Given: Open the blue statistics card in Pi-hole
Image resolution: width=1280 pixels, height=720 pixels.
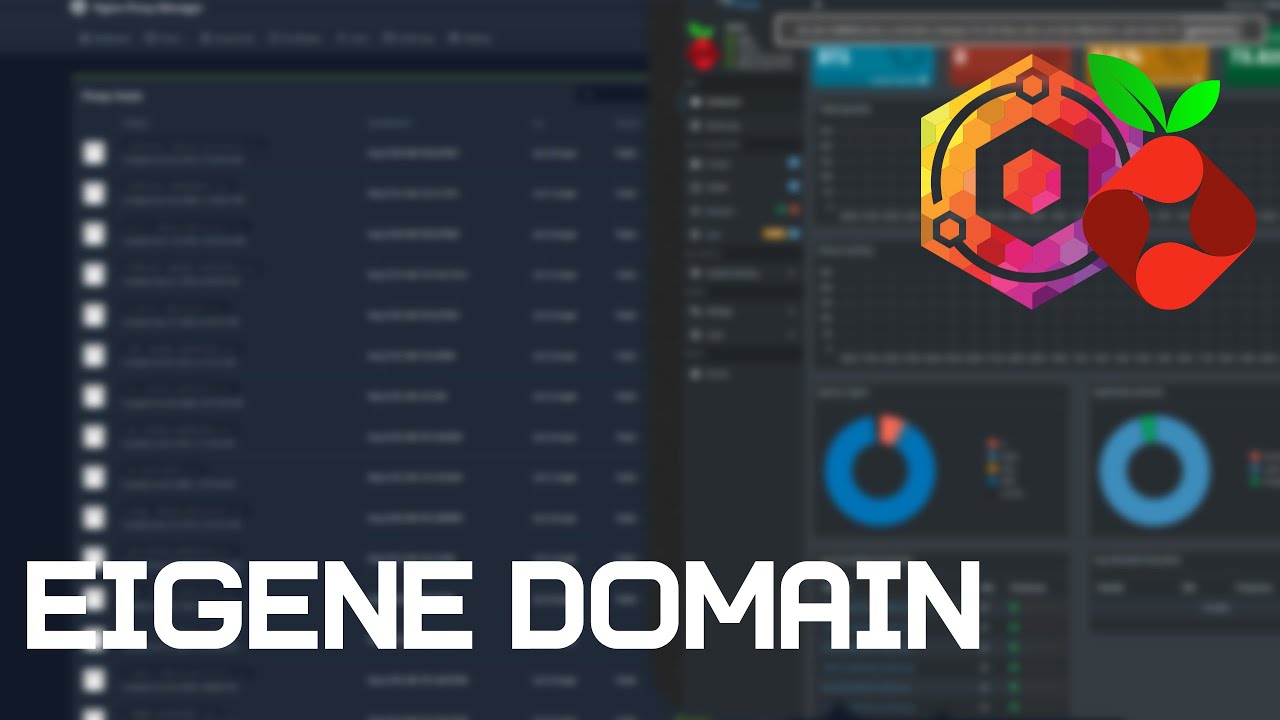Looking at the screenshot, I should (872, 66).
